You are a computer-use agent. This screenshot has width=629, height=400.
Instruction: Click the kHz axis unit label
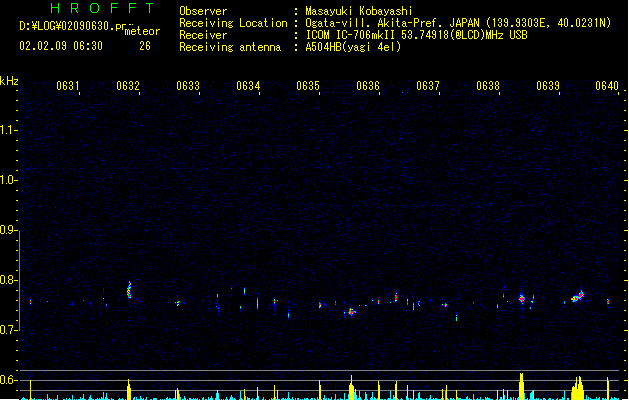[9, 81]
